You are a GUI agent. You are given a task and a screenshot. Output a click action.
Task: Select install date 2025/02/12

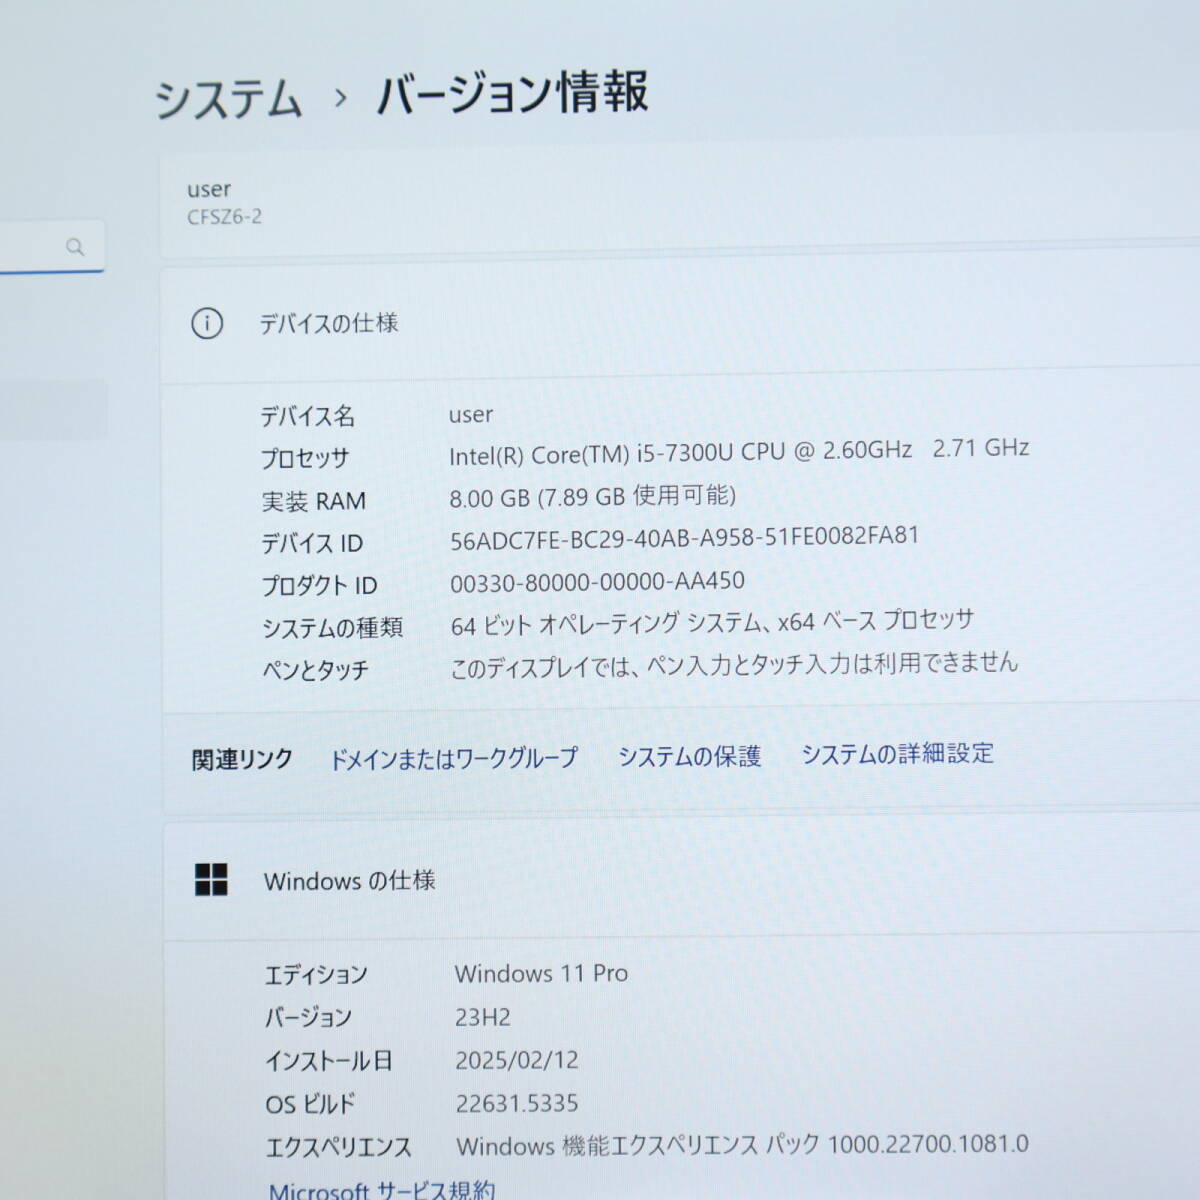click(517, 1060)
